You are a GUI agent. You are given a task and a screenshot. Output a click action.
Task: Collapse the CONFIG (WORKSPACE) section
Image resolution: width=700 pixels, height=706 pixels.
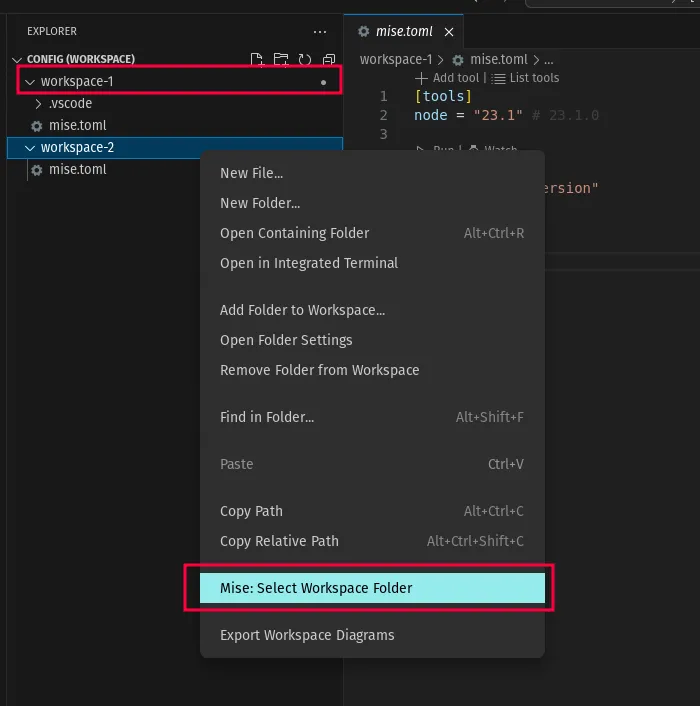pyautogui.click(x=17, y=60)
